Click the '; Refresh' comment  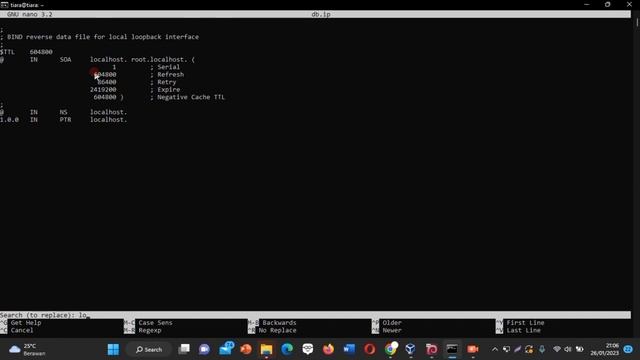(x=167, y=75)
